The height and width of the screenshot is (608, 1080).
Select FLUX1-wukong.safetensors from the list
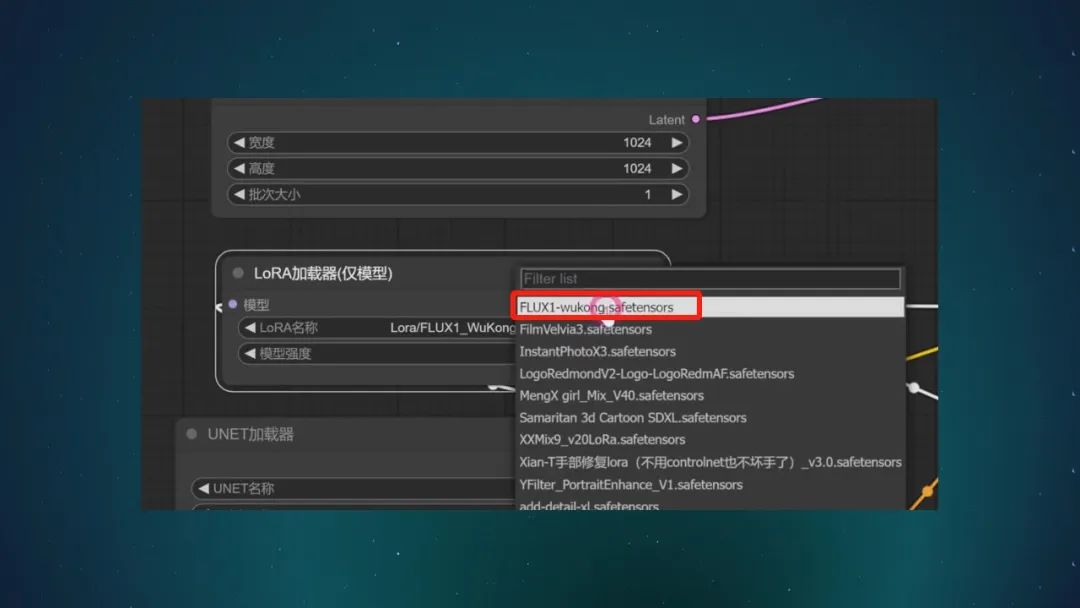(596, 307)
